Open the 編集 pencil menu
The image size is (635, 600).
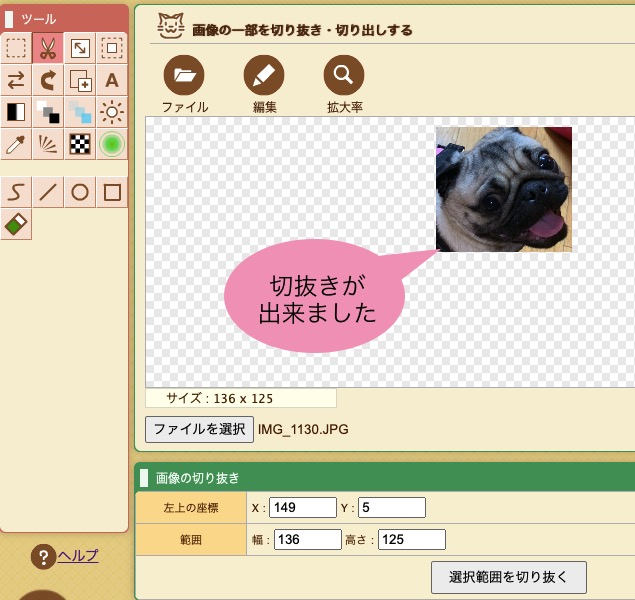click(x=264, y=75)
